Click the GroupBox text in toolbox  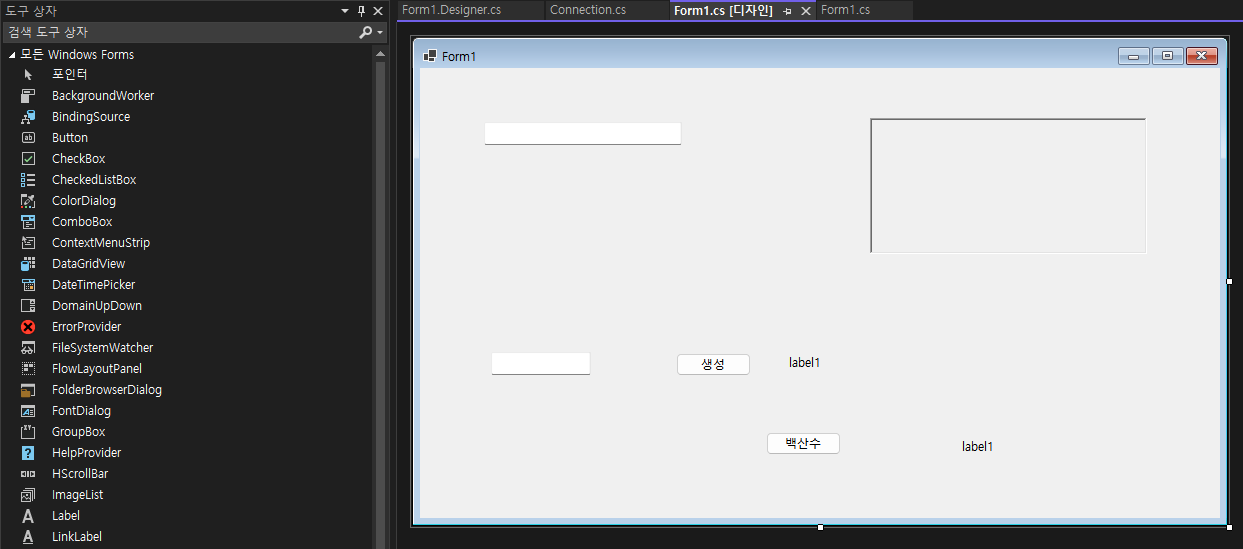(78, 432)
